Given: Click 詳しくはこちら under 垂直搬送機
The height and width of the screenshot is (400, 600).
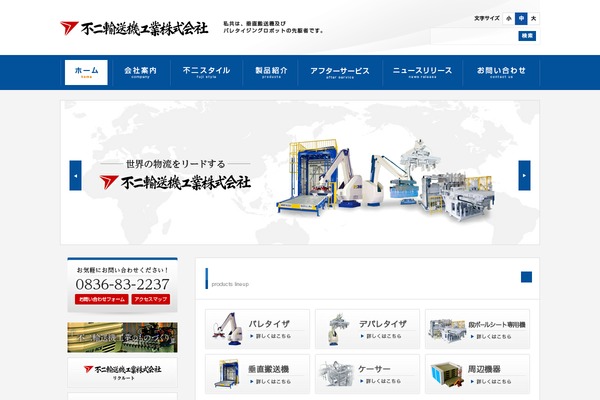Looking at the screenshot, I should point(271,382).
